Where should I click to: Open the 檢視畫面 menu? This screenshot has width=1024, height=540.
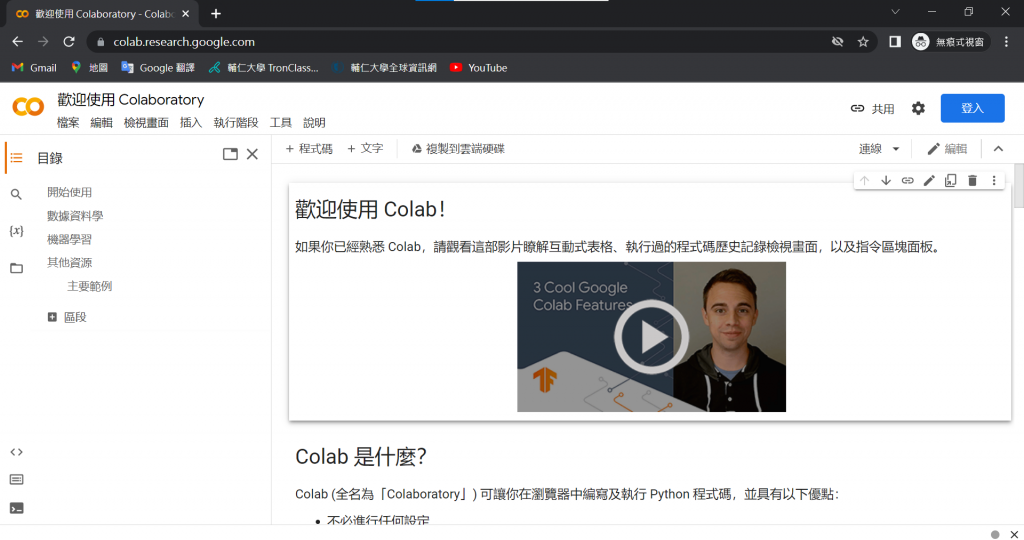146,123
